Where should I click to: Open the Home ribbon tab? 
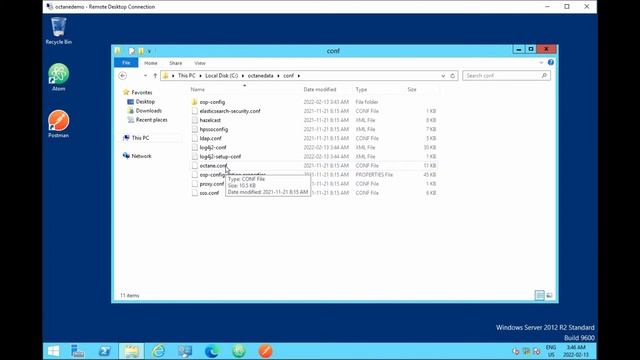click(151, 63)
